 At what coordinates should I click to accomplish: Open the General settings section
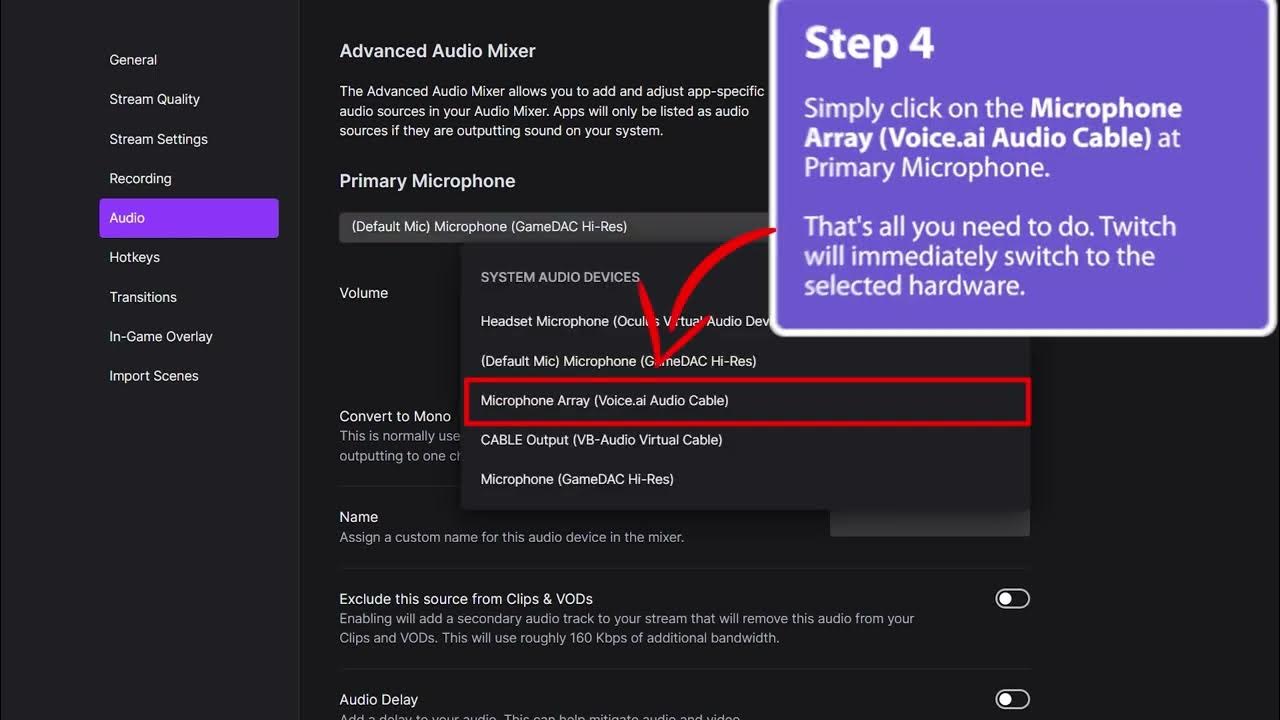coord(133,60)
